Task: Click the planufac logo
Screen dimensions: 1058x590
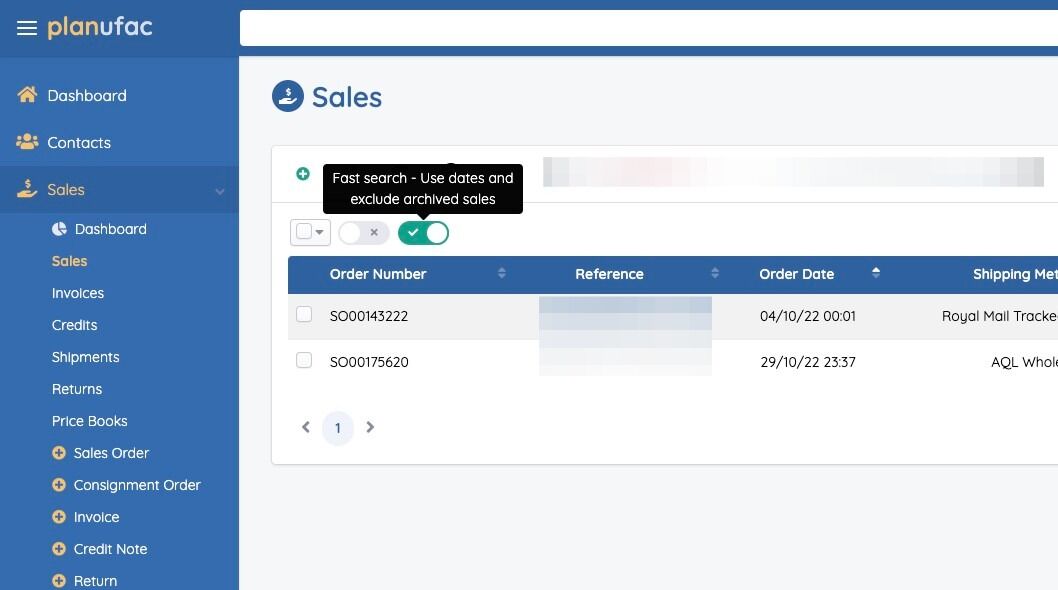Action: pos(100,27)
